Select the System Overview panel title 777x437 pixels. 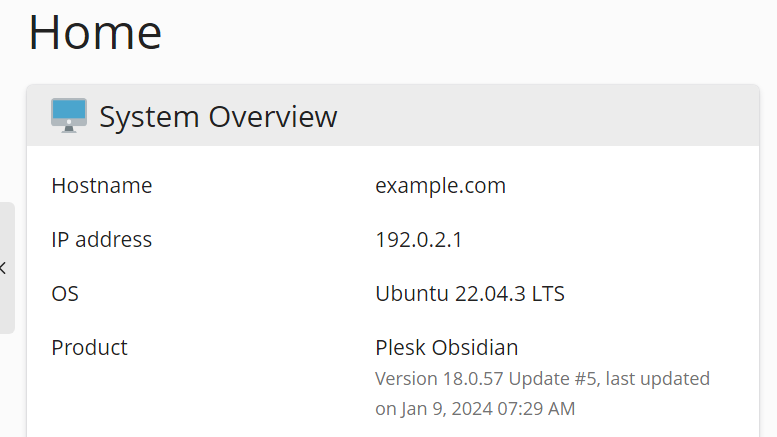click(x=218, y=117)
